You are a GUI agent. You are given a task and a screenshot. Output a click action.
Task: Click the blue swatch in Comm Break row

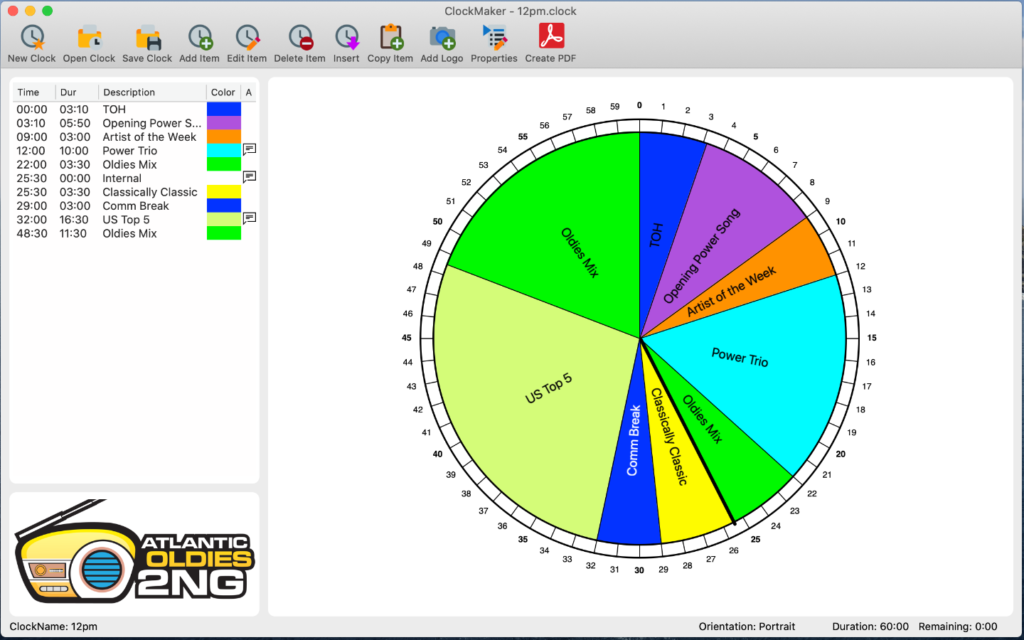coord(224,206)
